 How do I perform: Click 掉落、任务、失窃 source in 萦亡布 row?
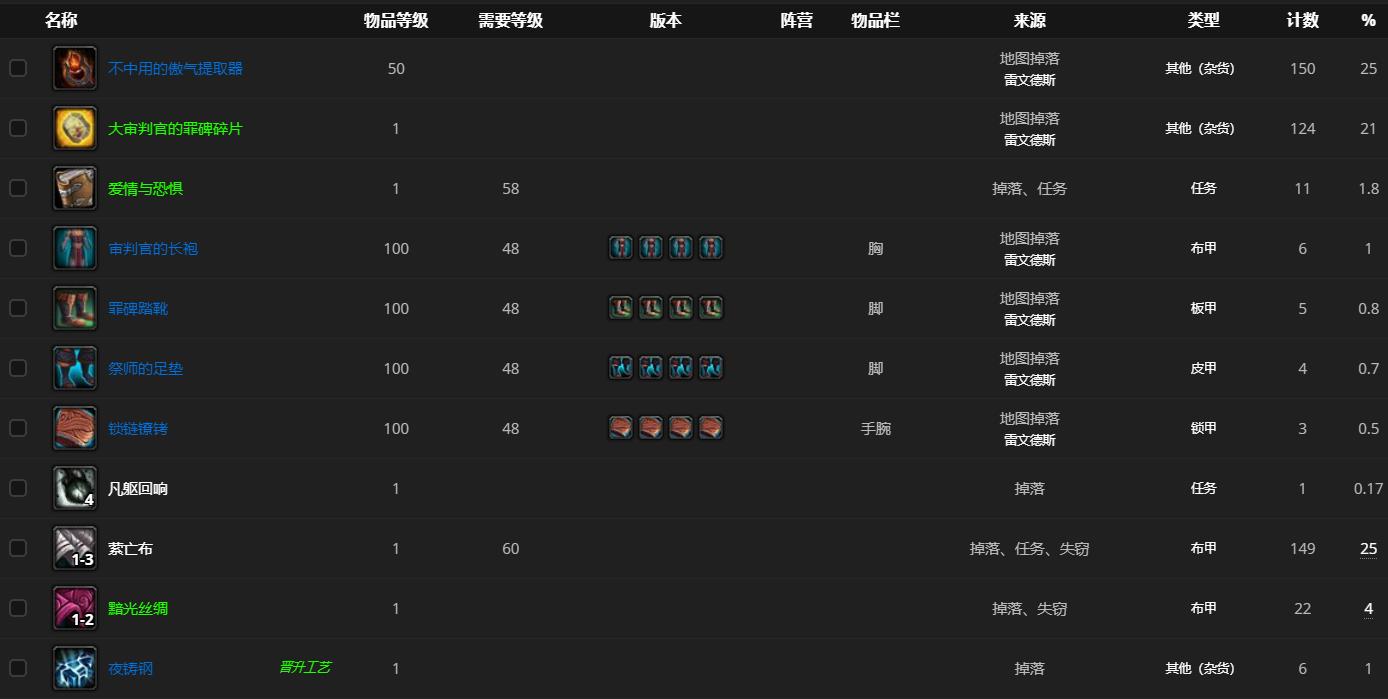click(x=1029, y=548)
